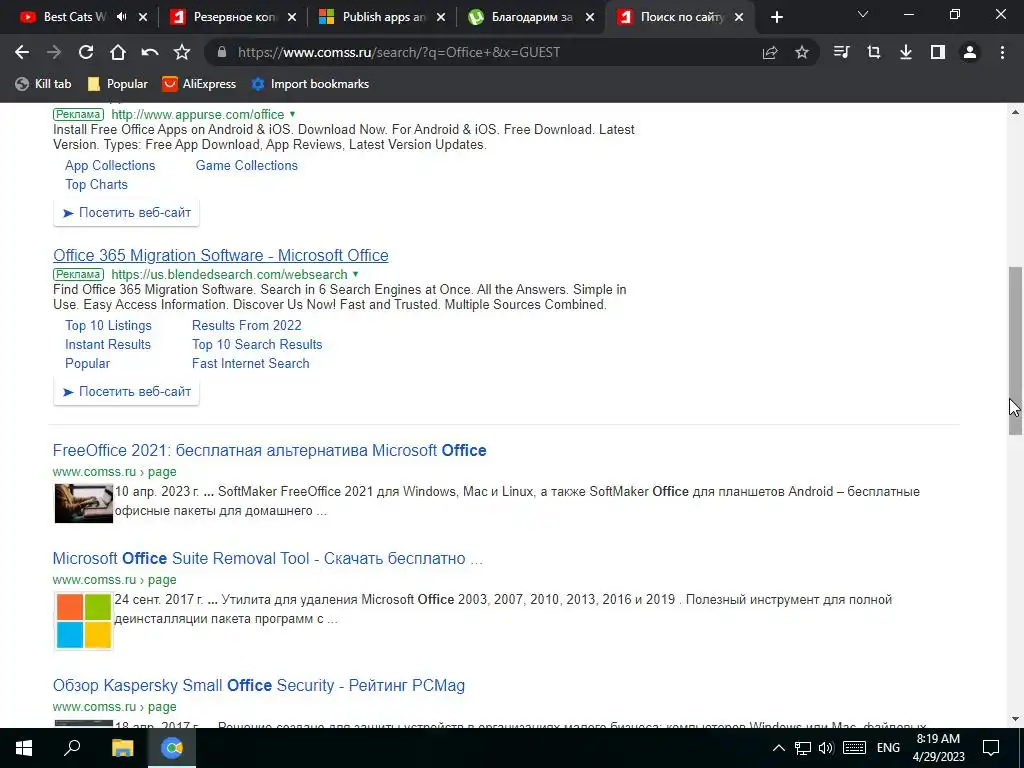This screenshot has height=768, width=1024.
Task: Expand the appurse.com ad dropdown arrow
Action: pos(293,114)
